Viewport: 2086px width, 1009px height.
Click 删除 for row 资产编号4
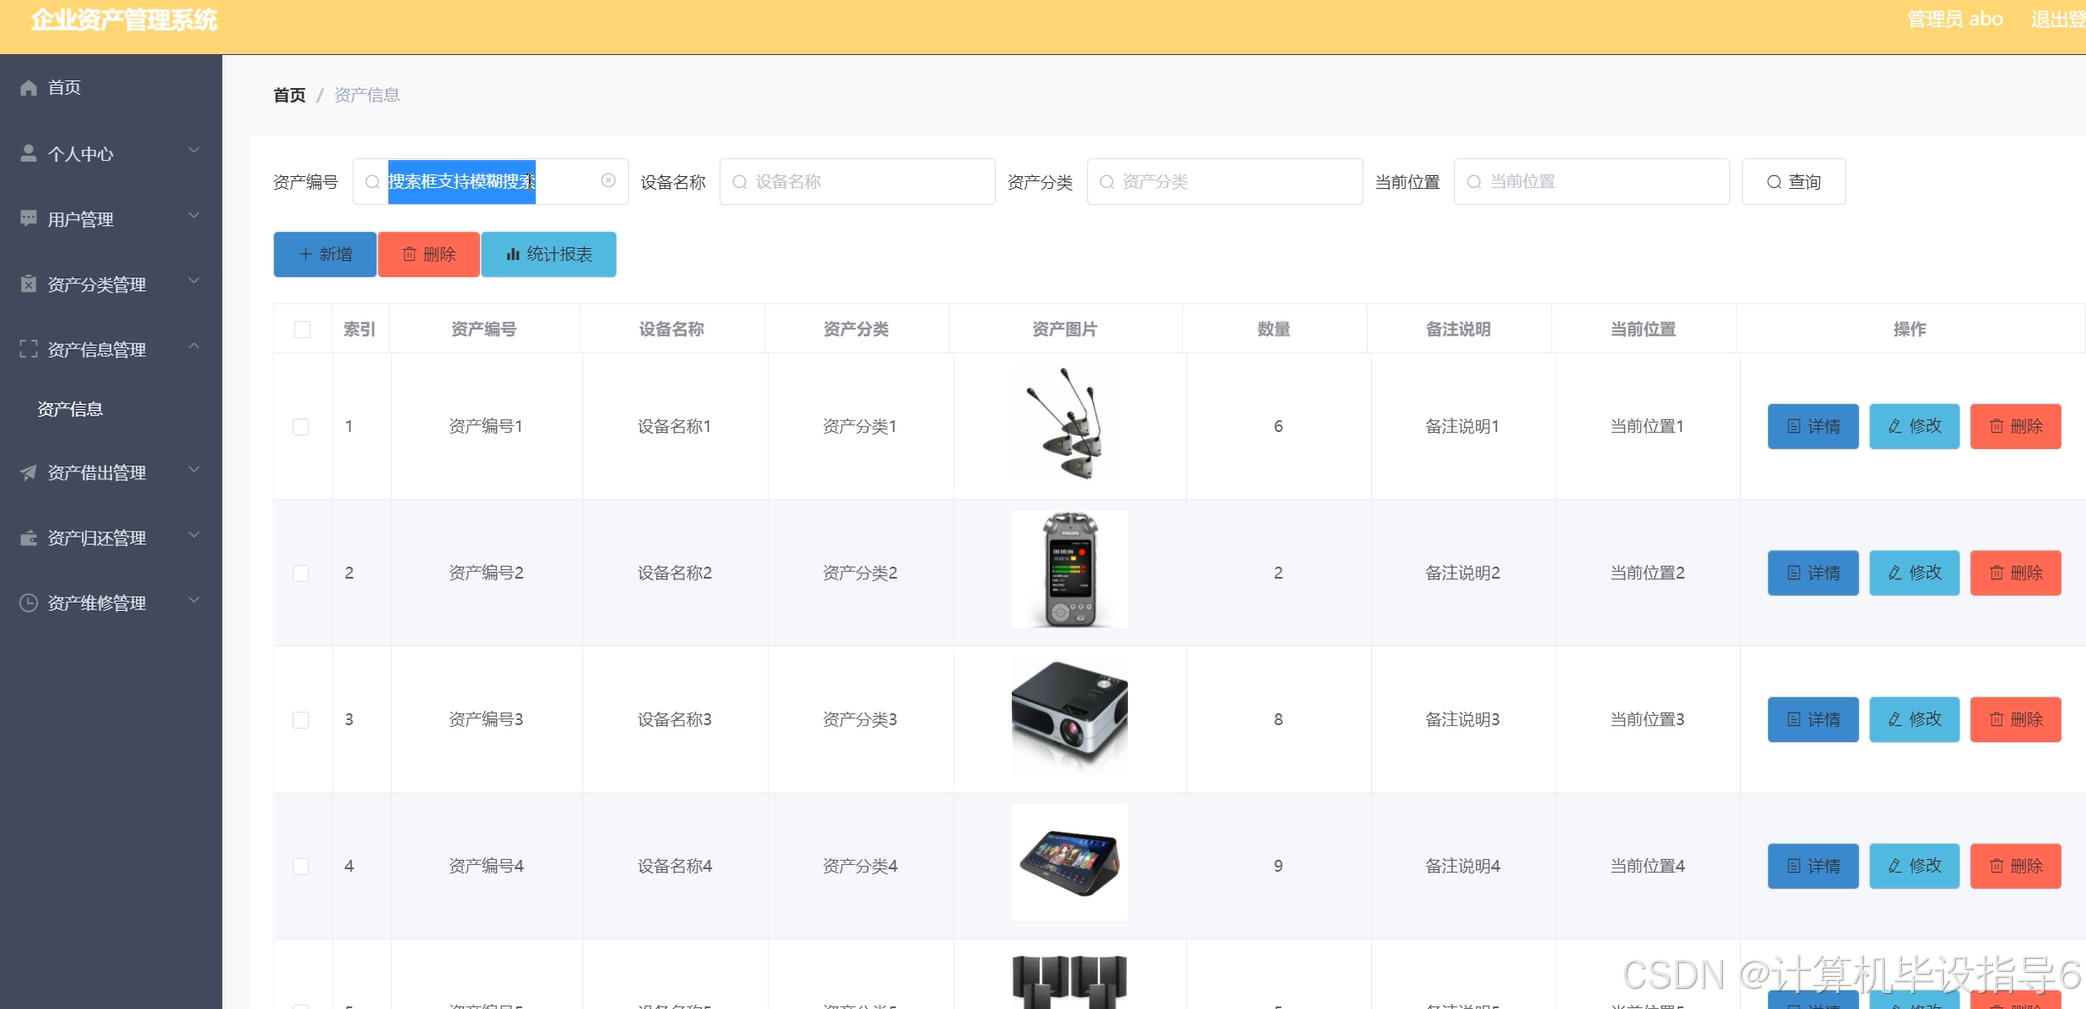coord(2015,866)
